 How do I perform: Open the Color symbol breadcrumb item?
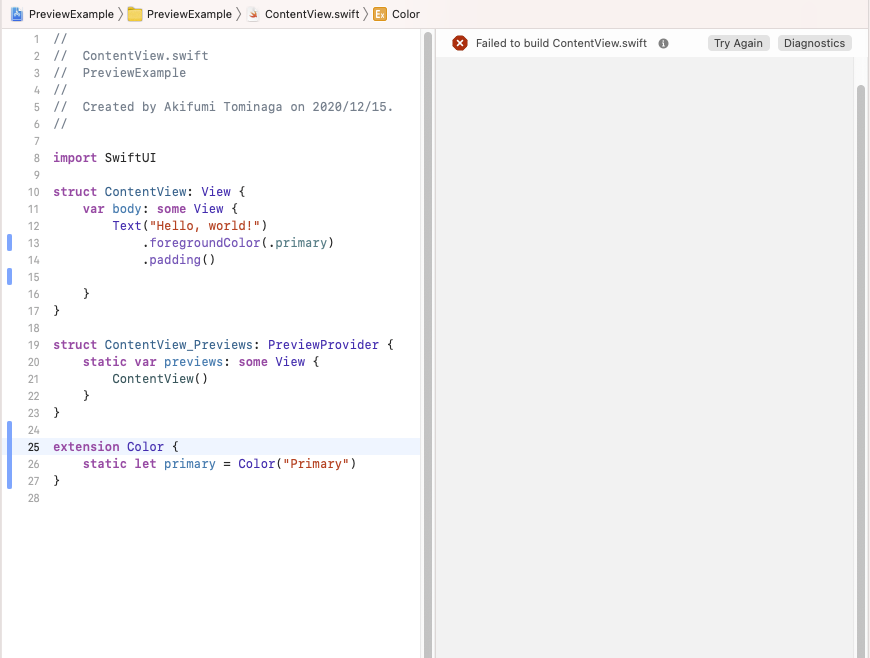[x=406, y=14]
